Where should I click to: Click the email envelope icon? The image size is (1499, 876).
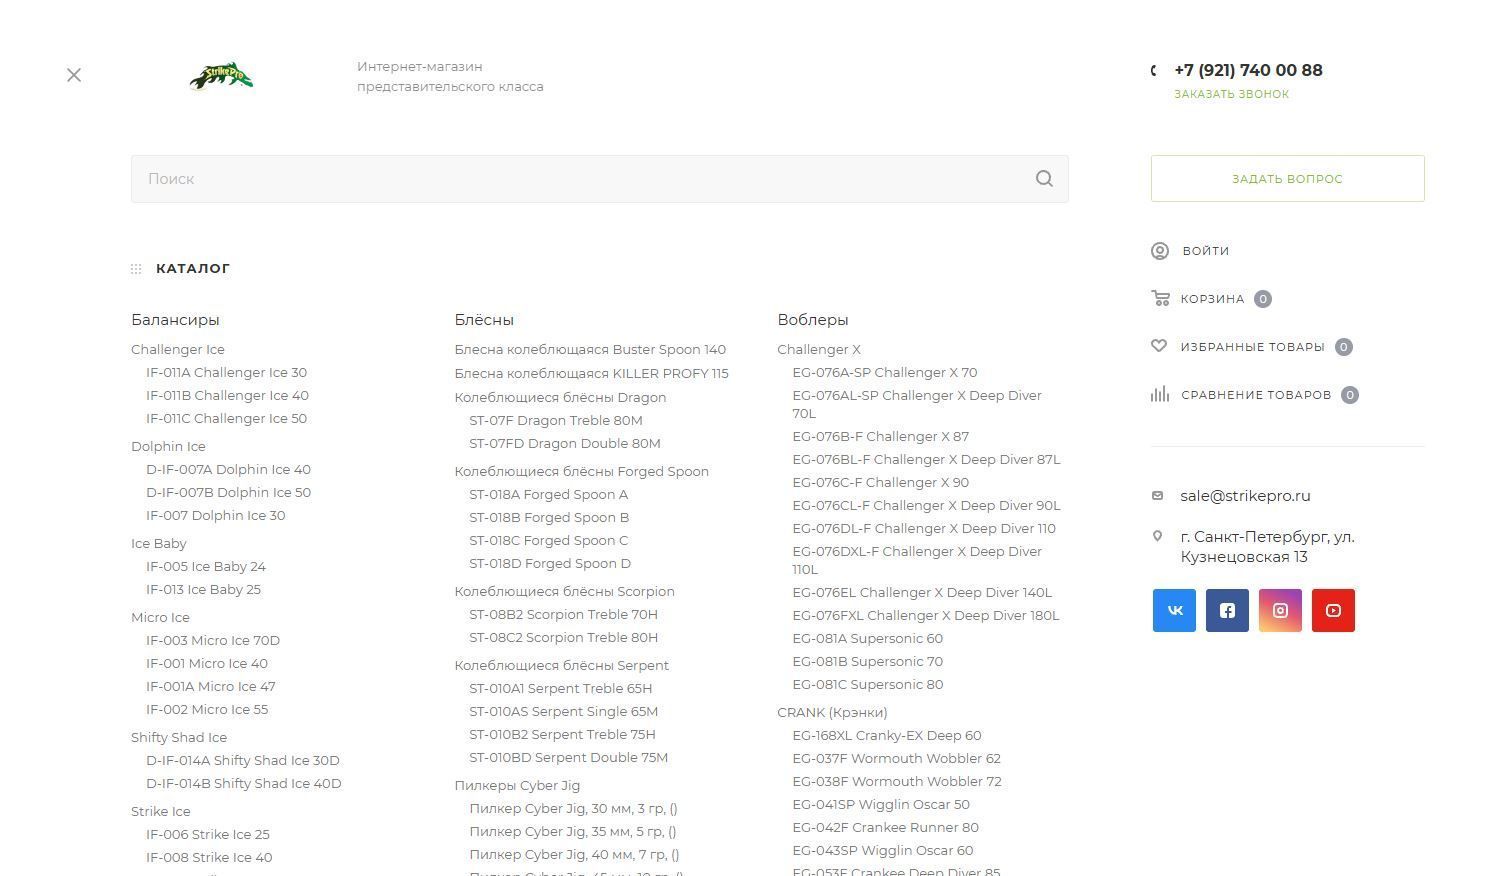click(x=1158, y=495)
